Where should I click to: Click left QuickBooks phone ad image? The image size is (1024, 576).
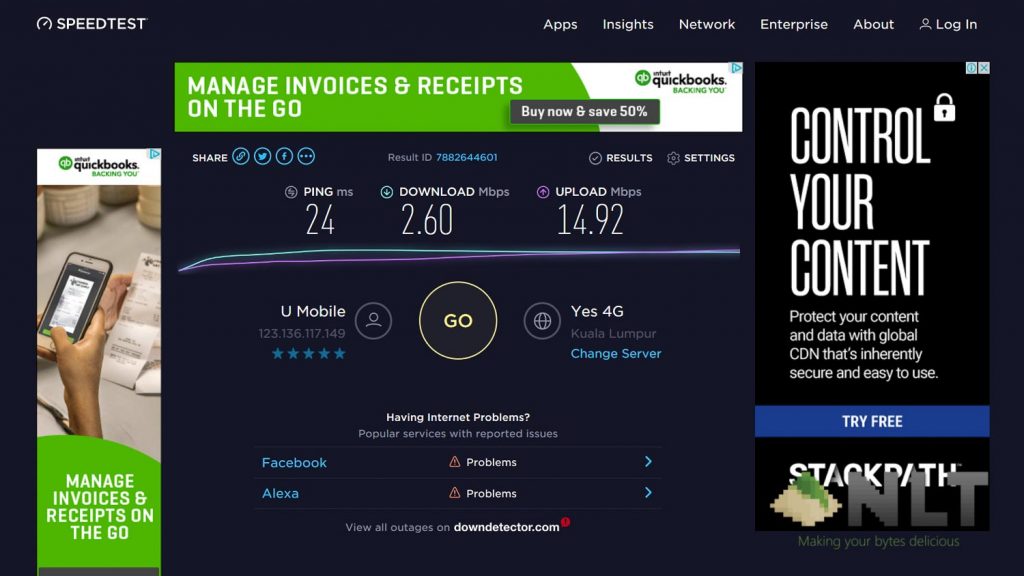point(99,313)
